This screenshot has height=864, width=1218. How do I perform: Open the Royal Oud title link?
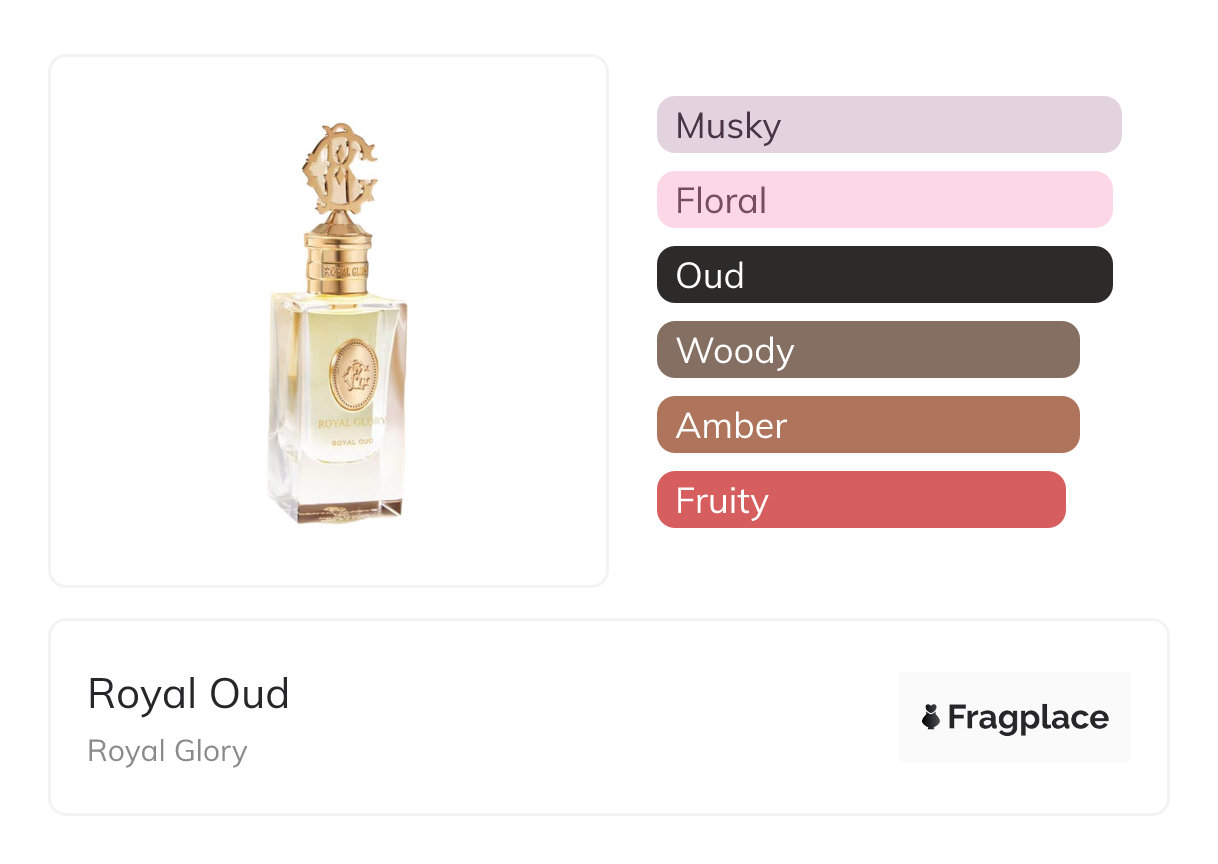click(x=188, y=694)
